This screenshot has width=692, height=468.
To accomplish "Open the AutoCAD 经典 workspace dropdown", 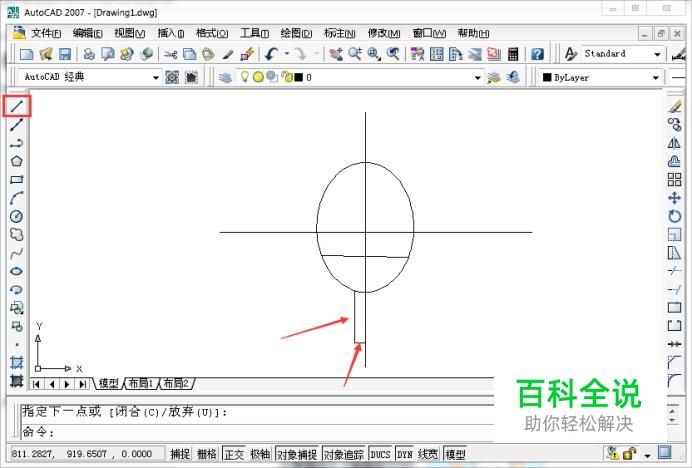I will point(155,78).
